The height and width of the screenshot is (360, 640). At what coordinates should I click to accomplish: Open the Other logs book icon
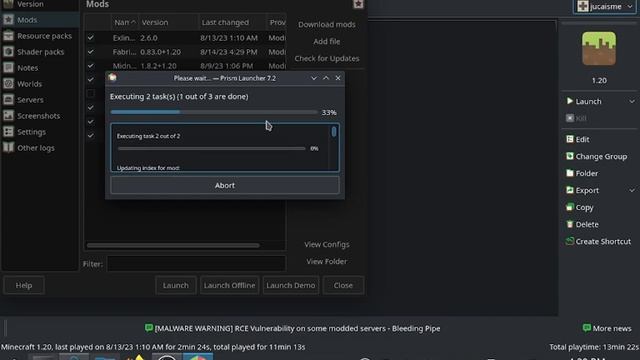click(8, 148)
